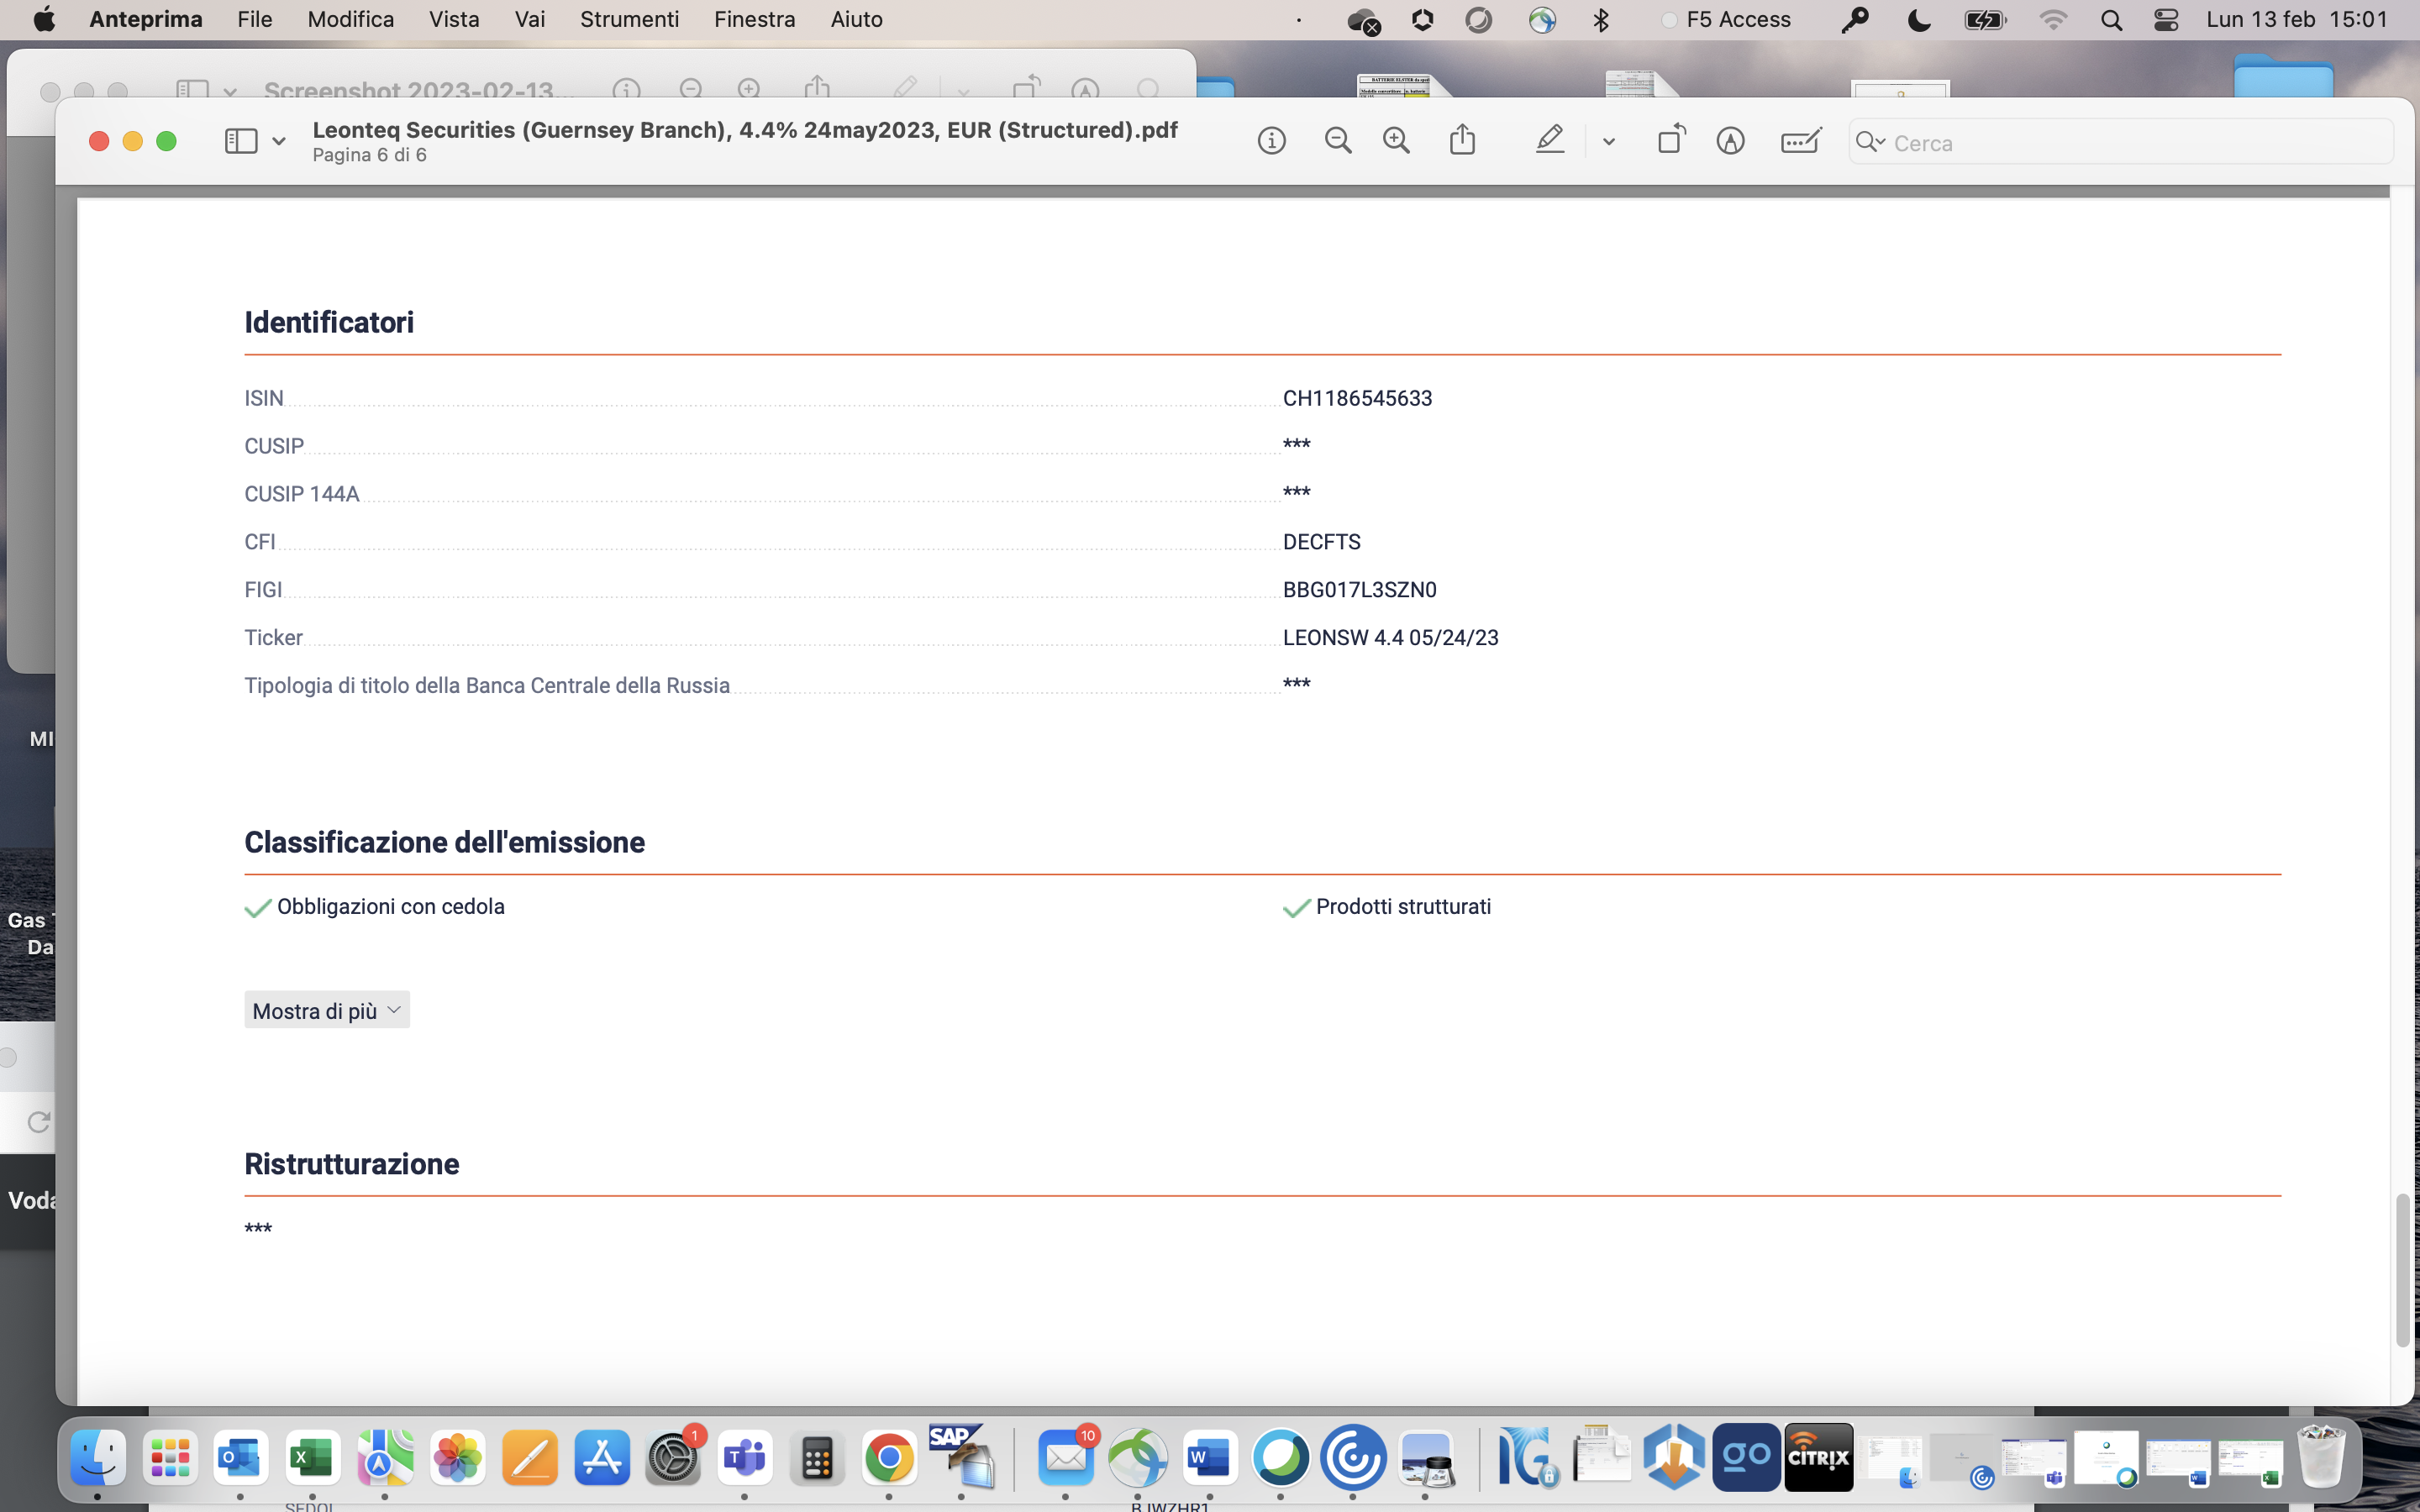
Task: Show the battery status menu
Action: tap(1985, 20)
